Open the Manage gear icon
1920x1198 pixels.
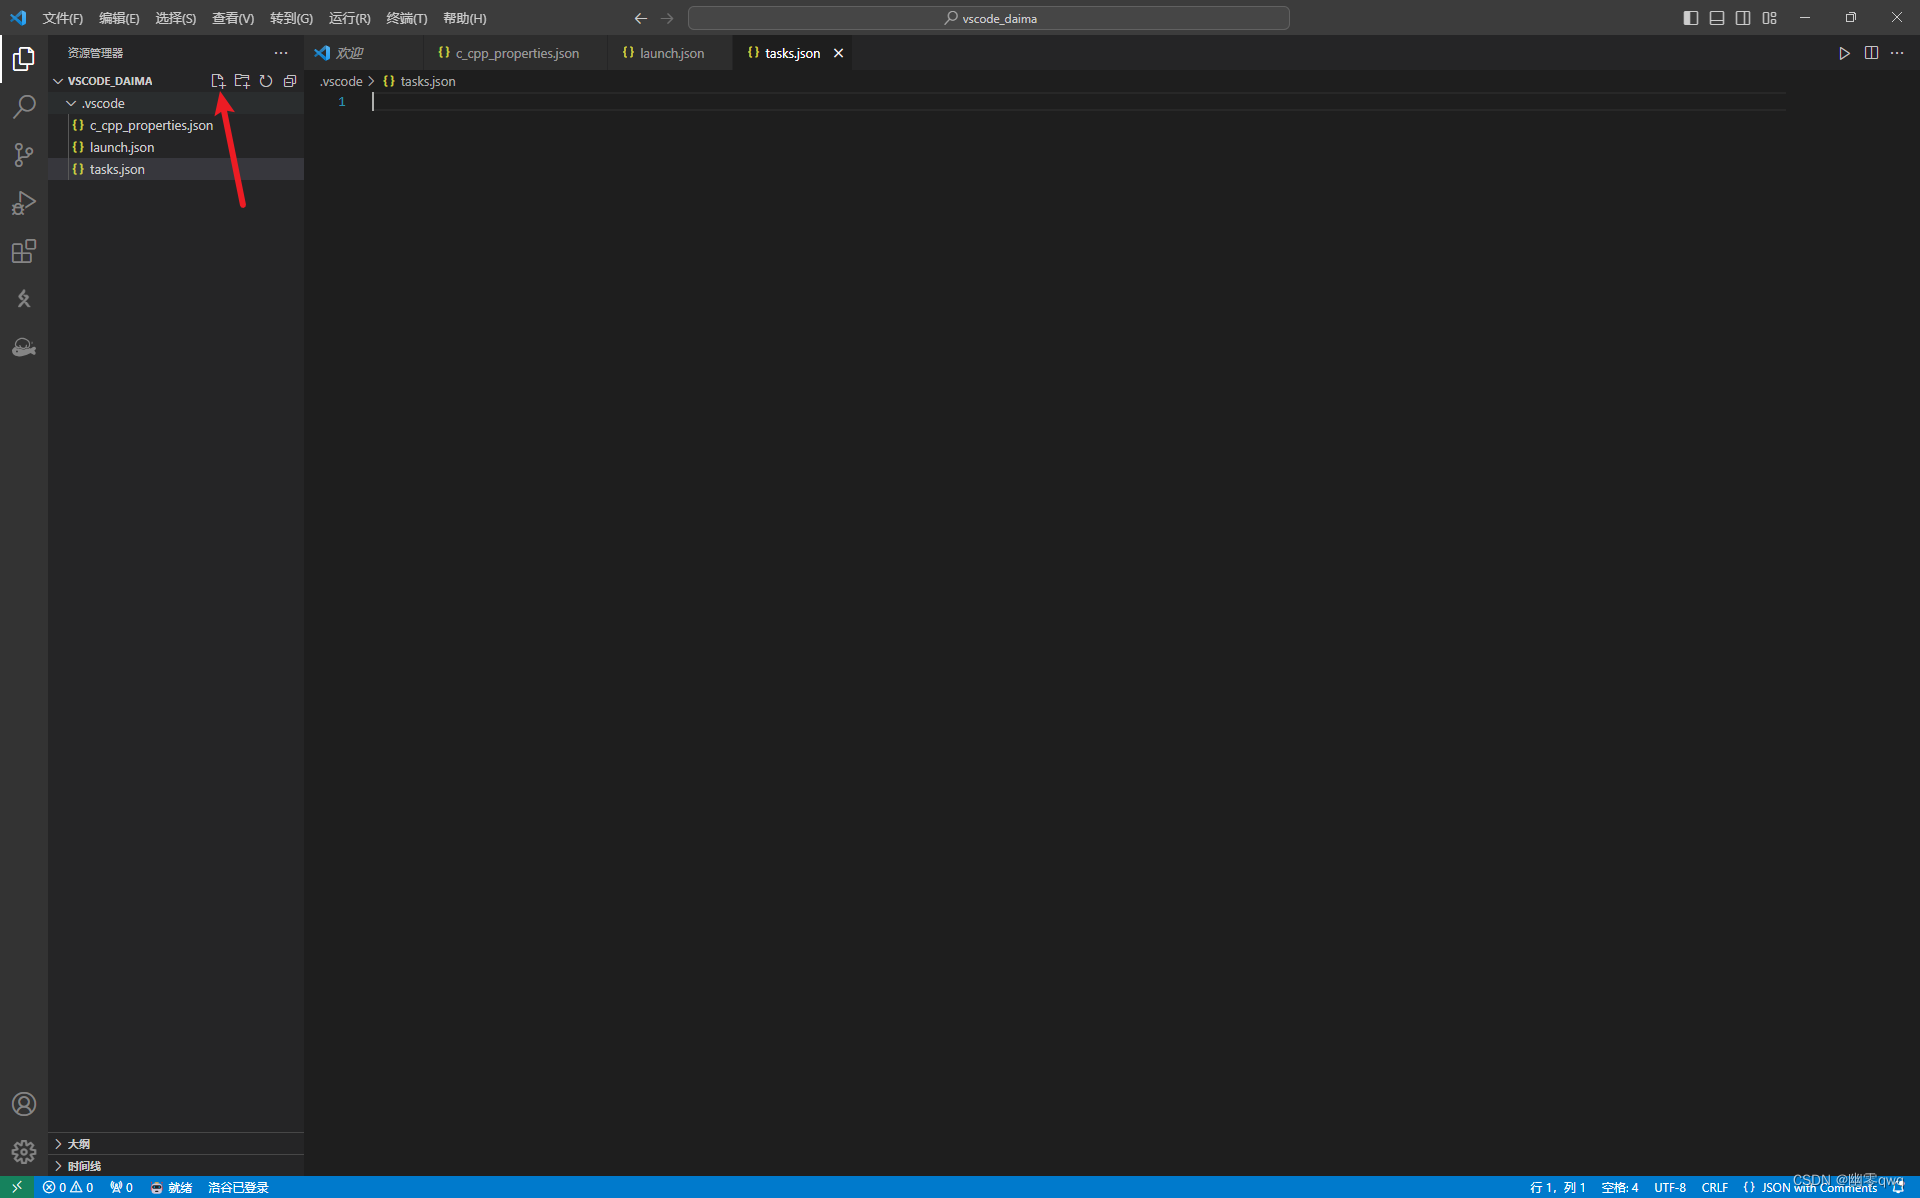pos(24,1152)
